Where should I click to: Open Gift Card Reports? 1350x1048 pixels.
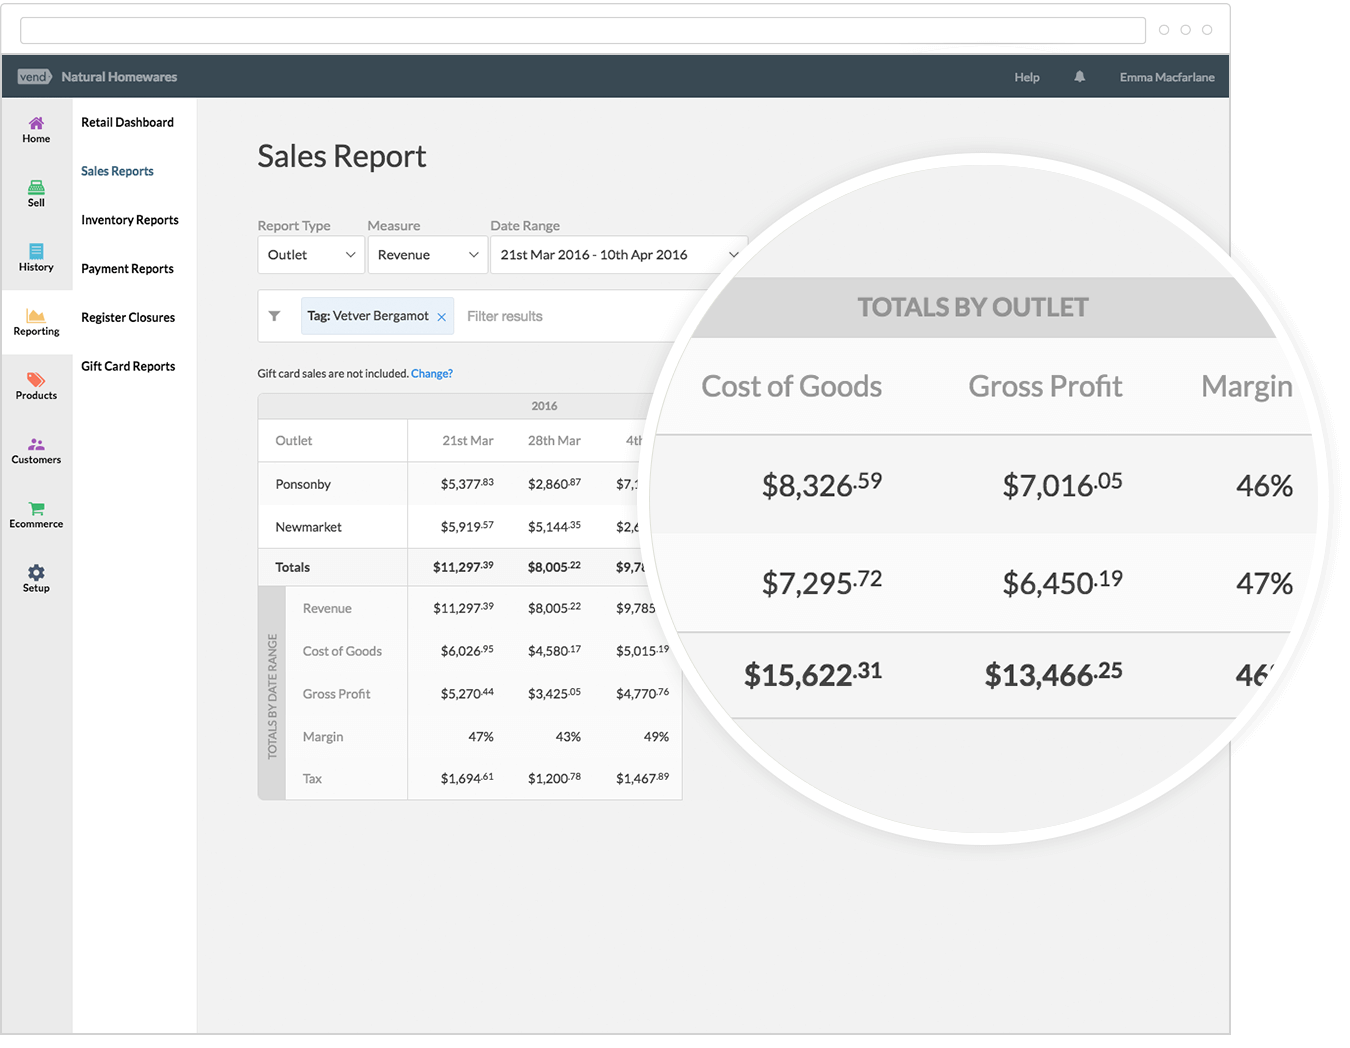(x=128, y=366)
